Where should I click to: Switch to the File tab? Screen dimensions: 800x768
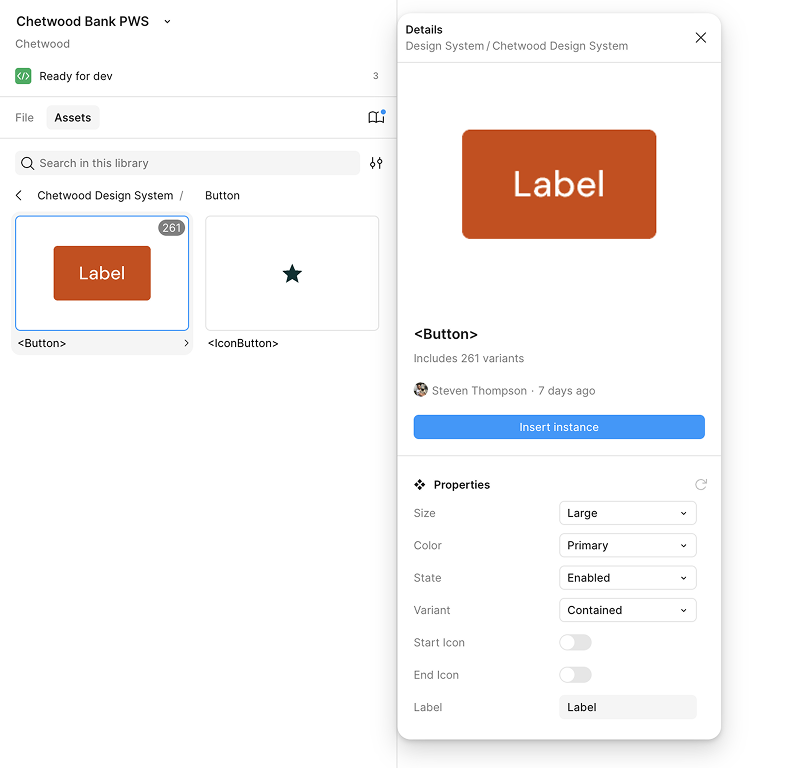(x=25, y=118)
